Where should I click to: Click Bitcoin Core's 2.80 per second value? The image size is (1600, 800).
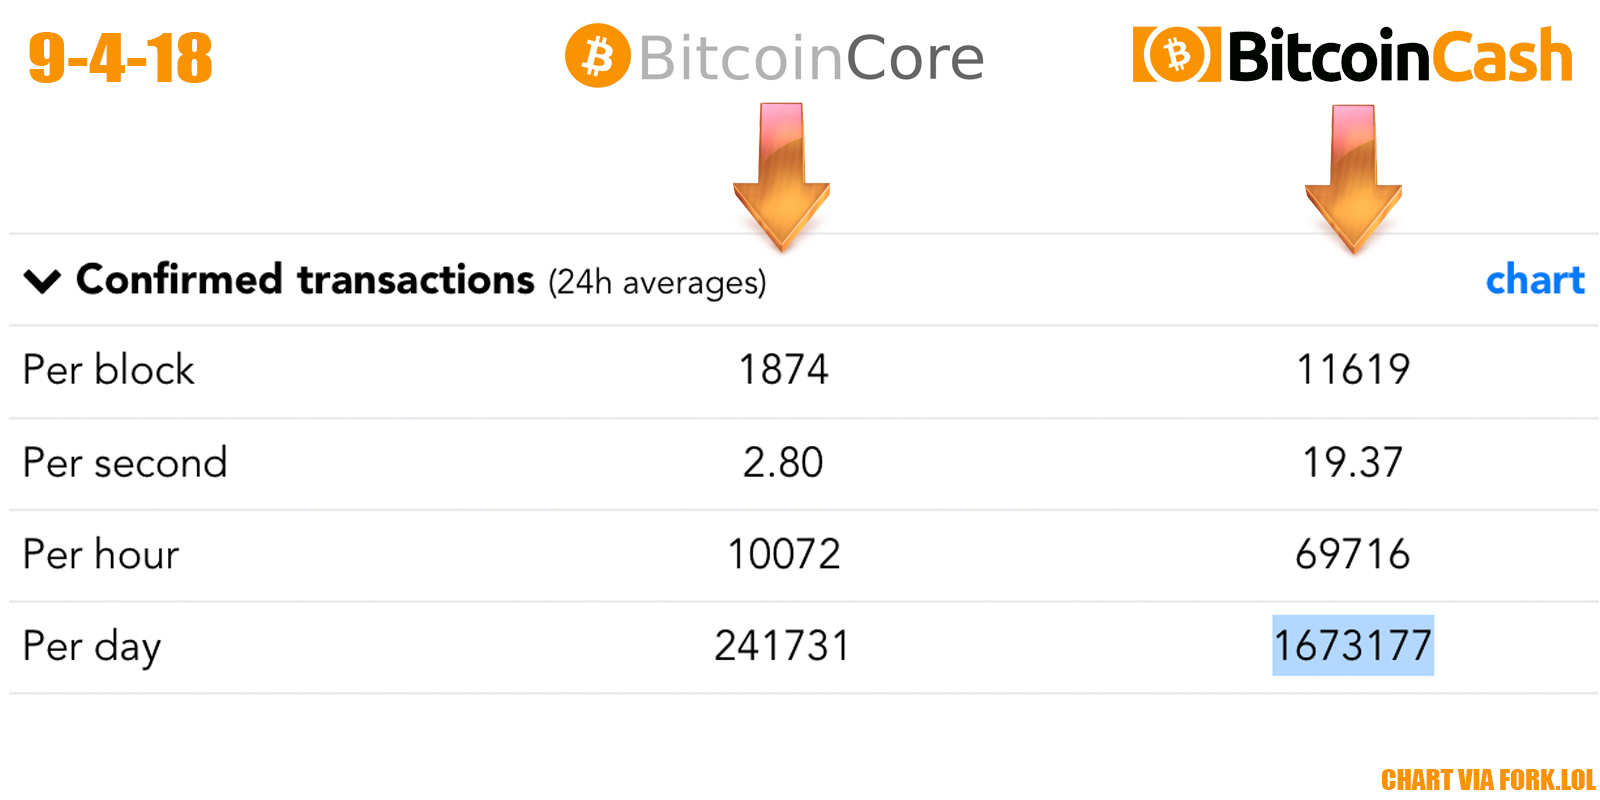[782, 463]
